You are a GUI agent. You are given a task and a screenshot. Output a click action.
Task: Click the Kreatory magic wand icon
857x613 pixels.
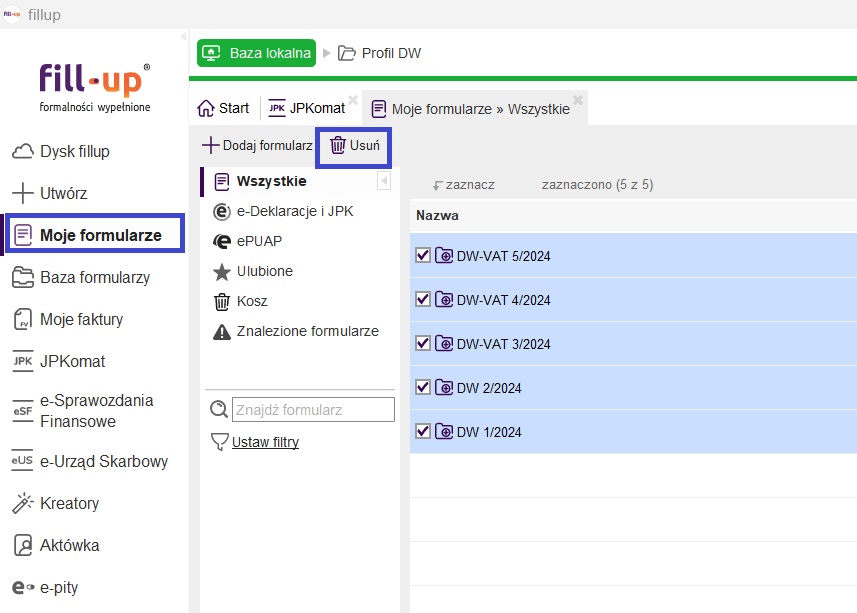[23, 503]
